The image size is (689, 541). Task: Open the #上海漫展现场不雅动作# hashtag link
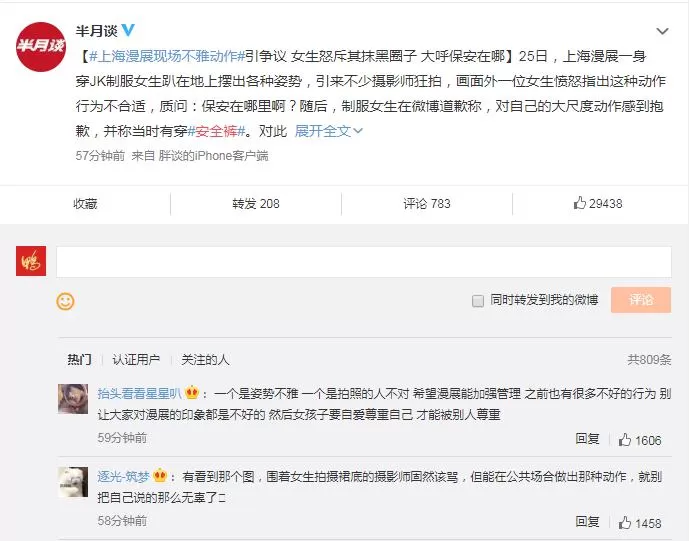tap(167, 56)
